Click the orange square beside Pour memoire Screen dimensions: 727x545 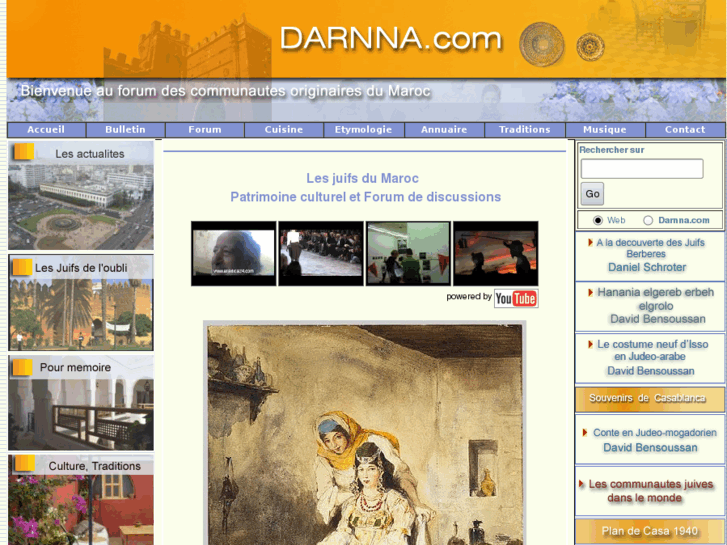(22, 367)
